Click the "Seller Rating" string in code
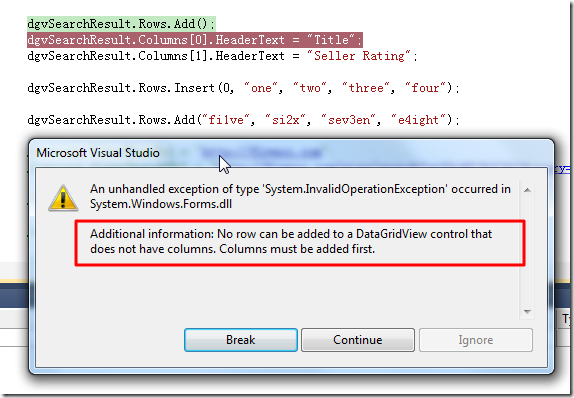This screenshot has width=574, height=398. click(x=359, y=56)
